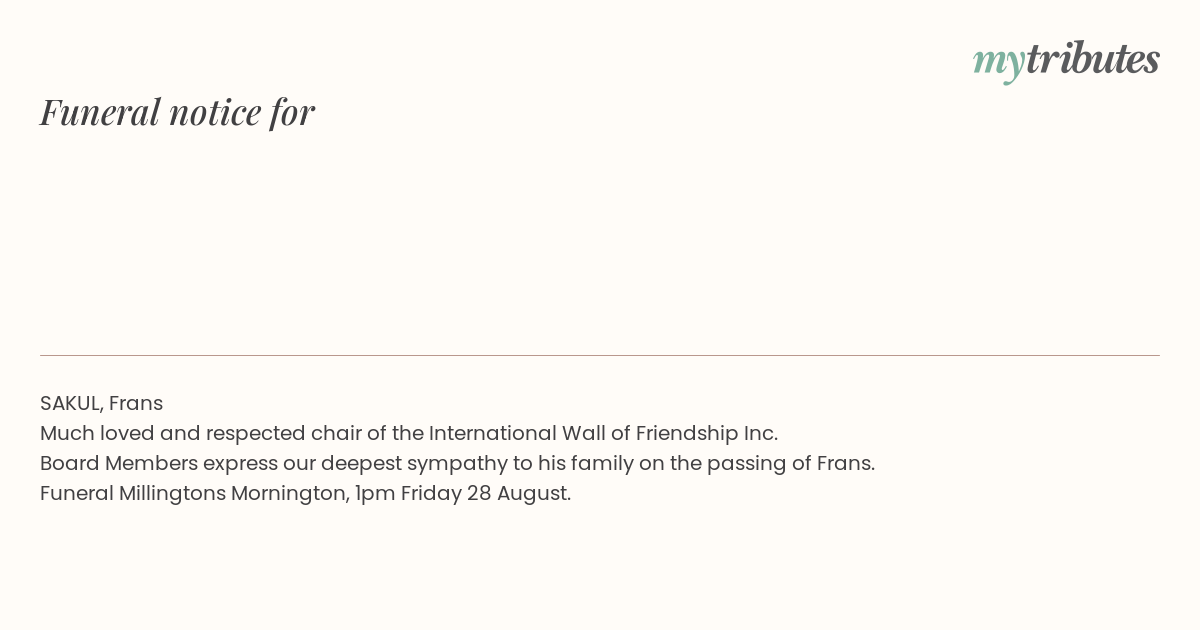The width and height of the screenshot is (1200, 630).
Task: Click the "deepest sympathy" phrase
Action: tap(414, 464)
